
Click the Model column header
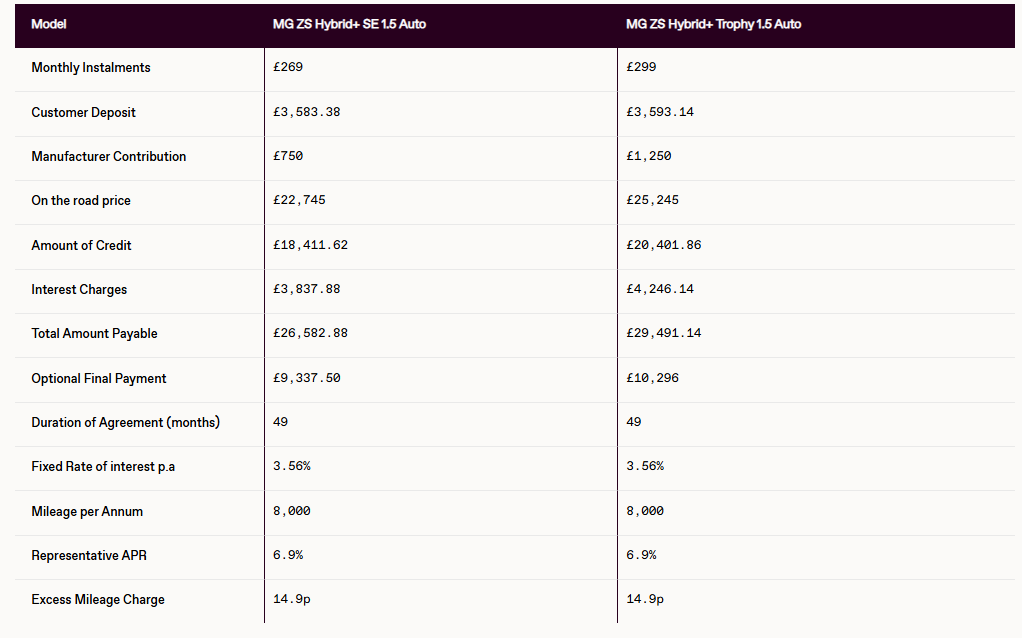point(49,24)
